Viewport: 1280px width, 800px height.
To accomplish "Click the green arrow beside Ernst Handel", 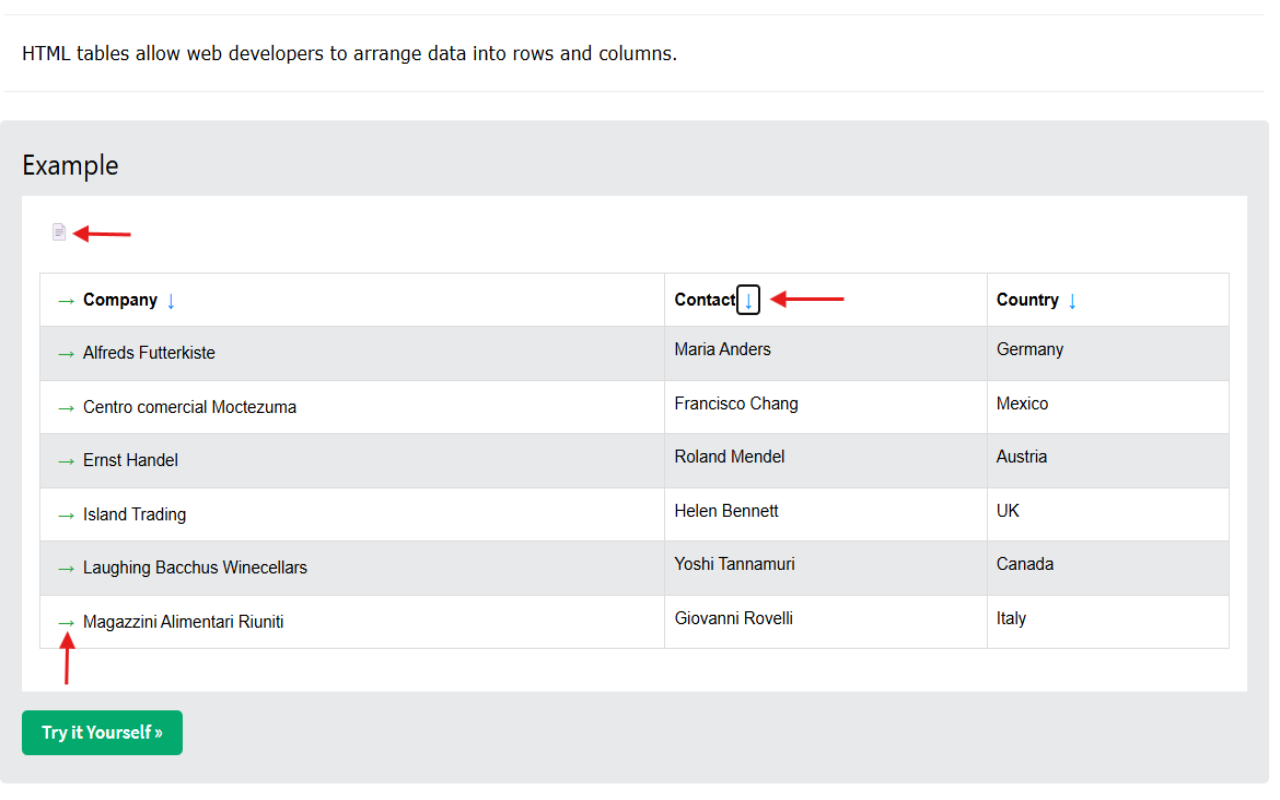I will 66,461.
